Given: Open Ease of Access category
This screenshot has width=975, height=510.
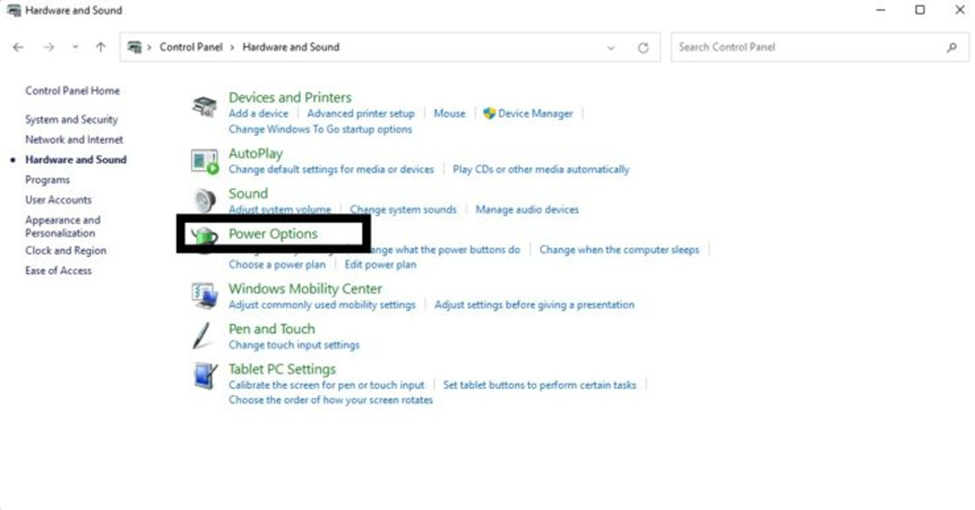Looking at the screenshot, I should tap(58, 271).
